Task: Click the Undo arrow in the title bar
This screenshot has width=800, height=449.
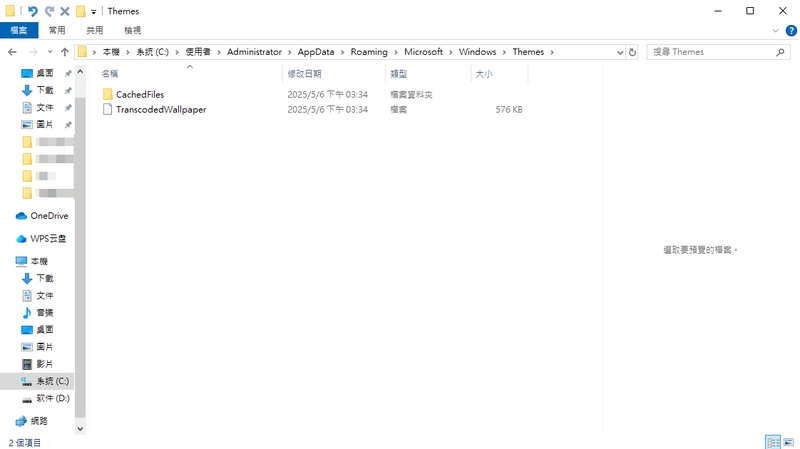Action: [33, 11]
